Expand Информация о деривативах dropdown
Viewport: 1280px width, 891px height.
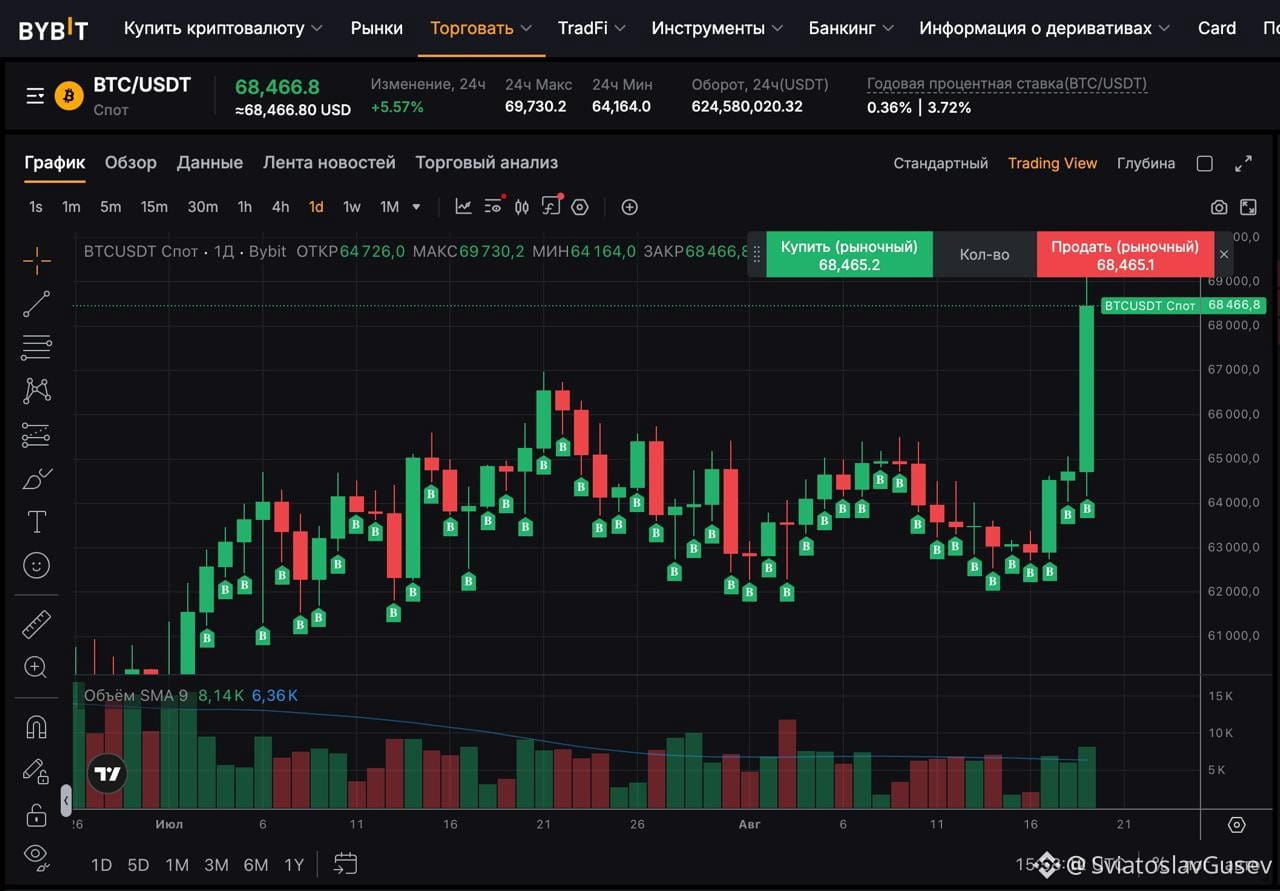point(1045,28)
